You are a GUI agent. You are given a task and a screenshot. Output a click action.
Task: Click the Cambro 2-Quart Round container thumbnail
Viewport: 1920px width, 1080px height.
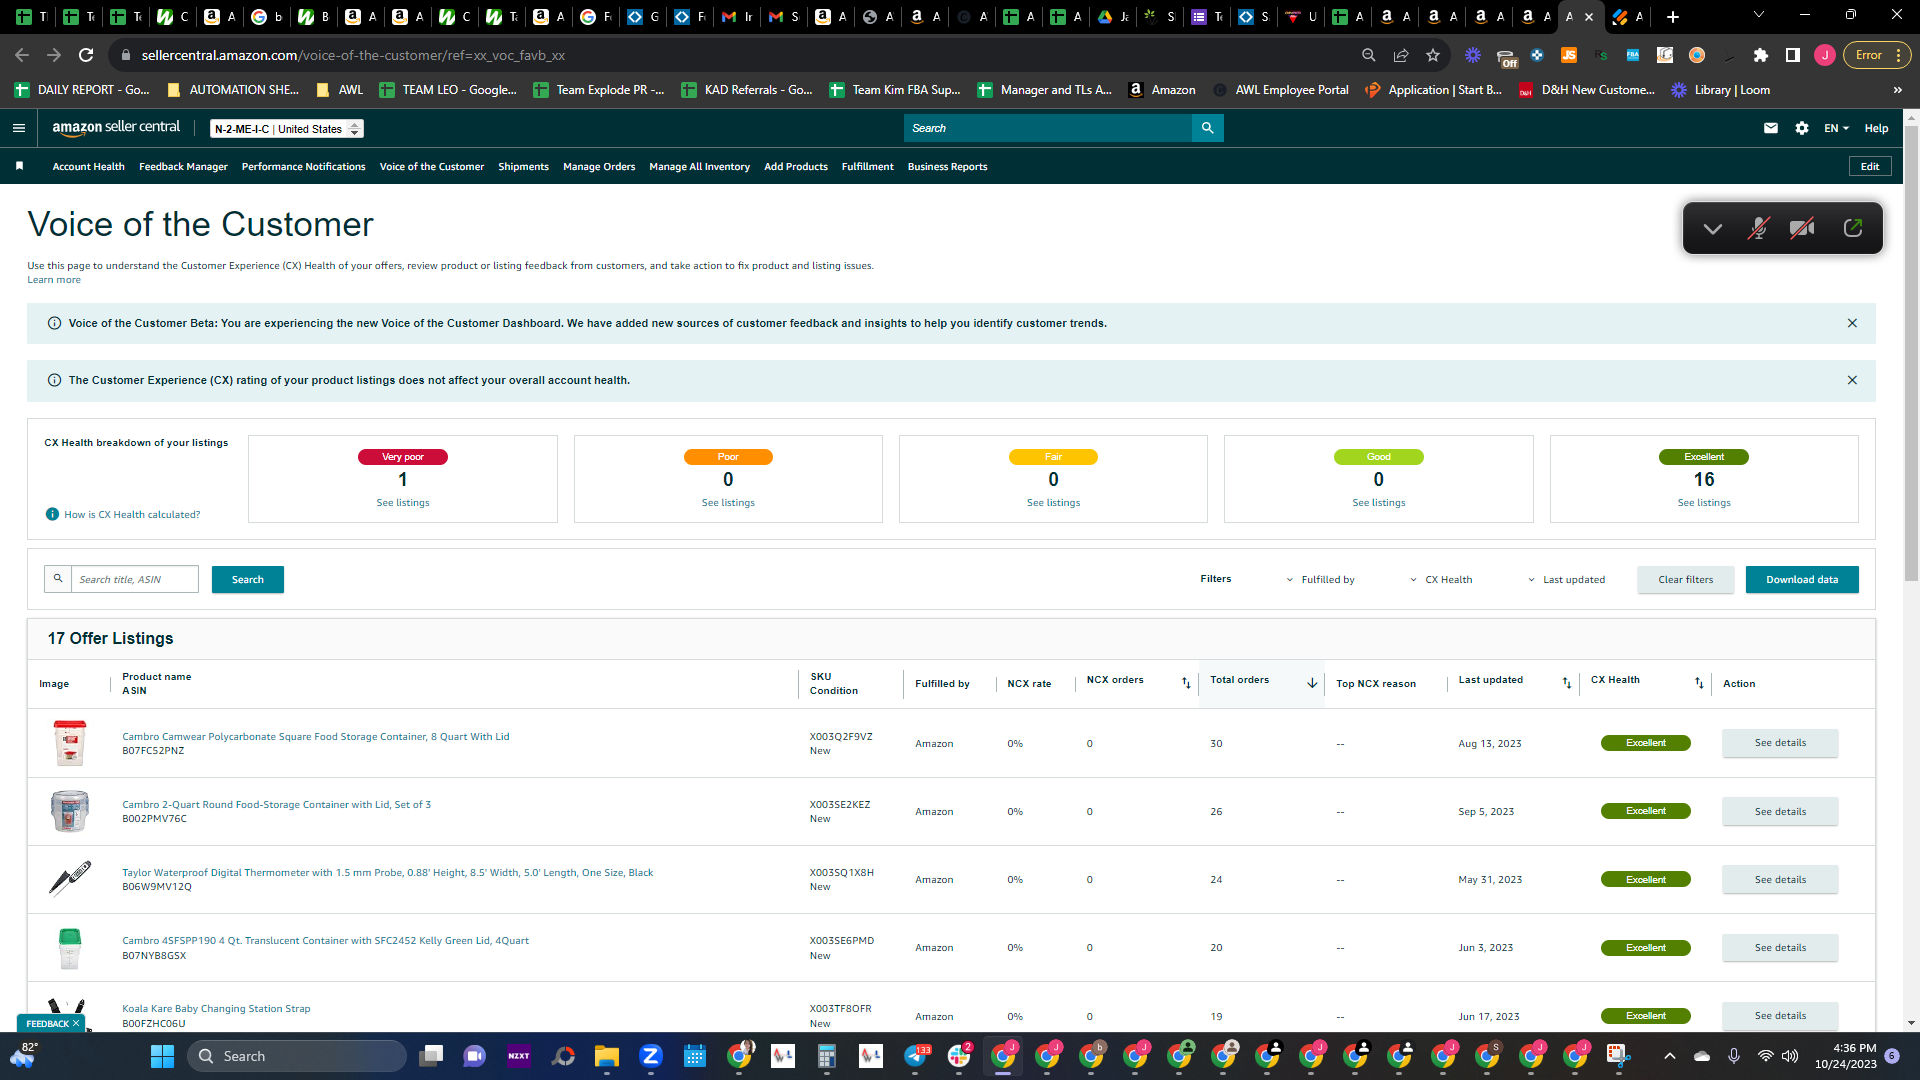[x=69, y=811]
